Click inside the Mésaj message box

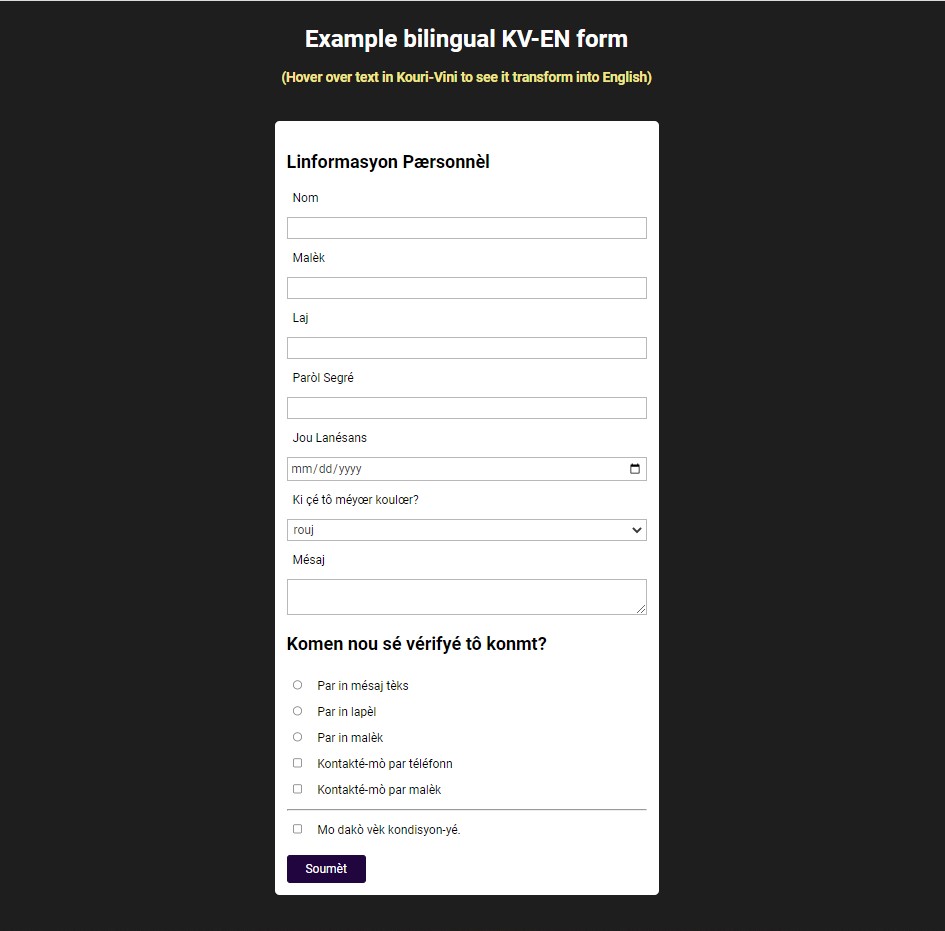[466, 596]
